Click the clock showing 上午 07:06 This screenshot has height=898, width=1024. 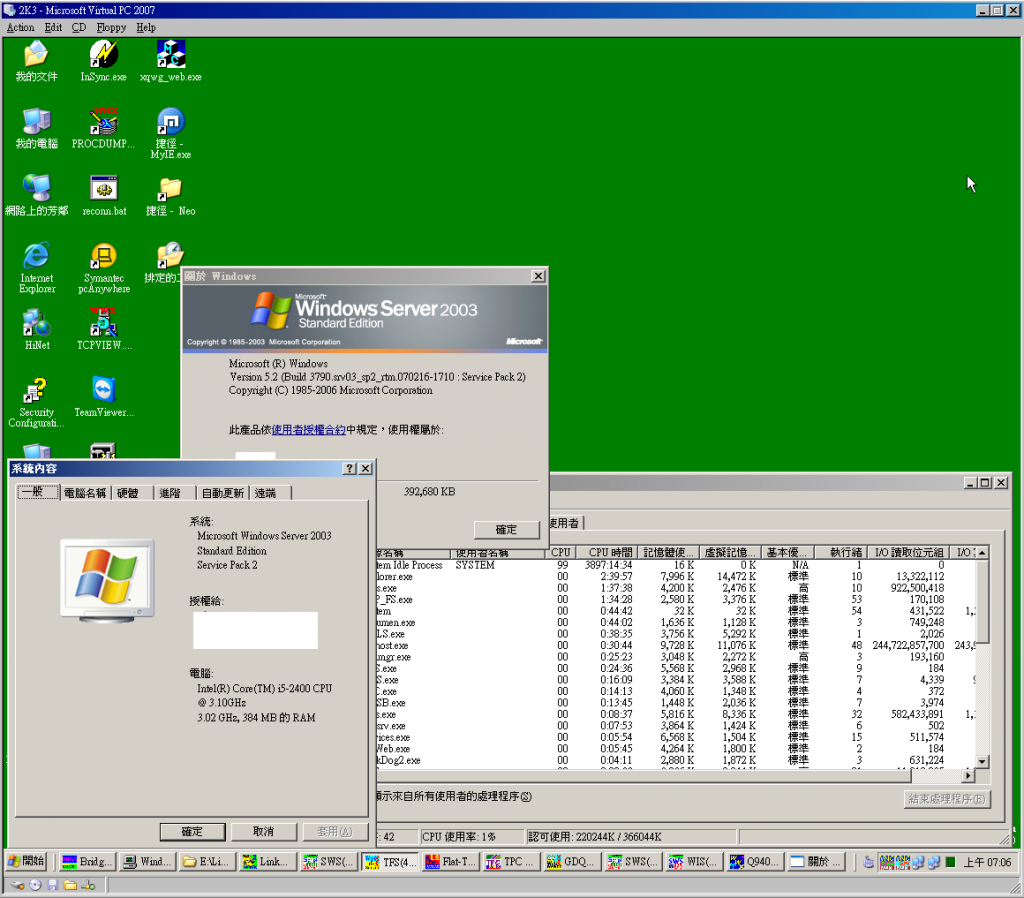click(987, 862)
